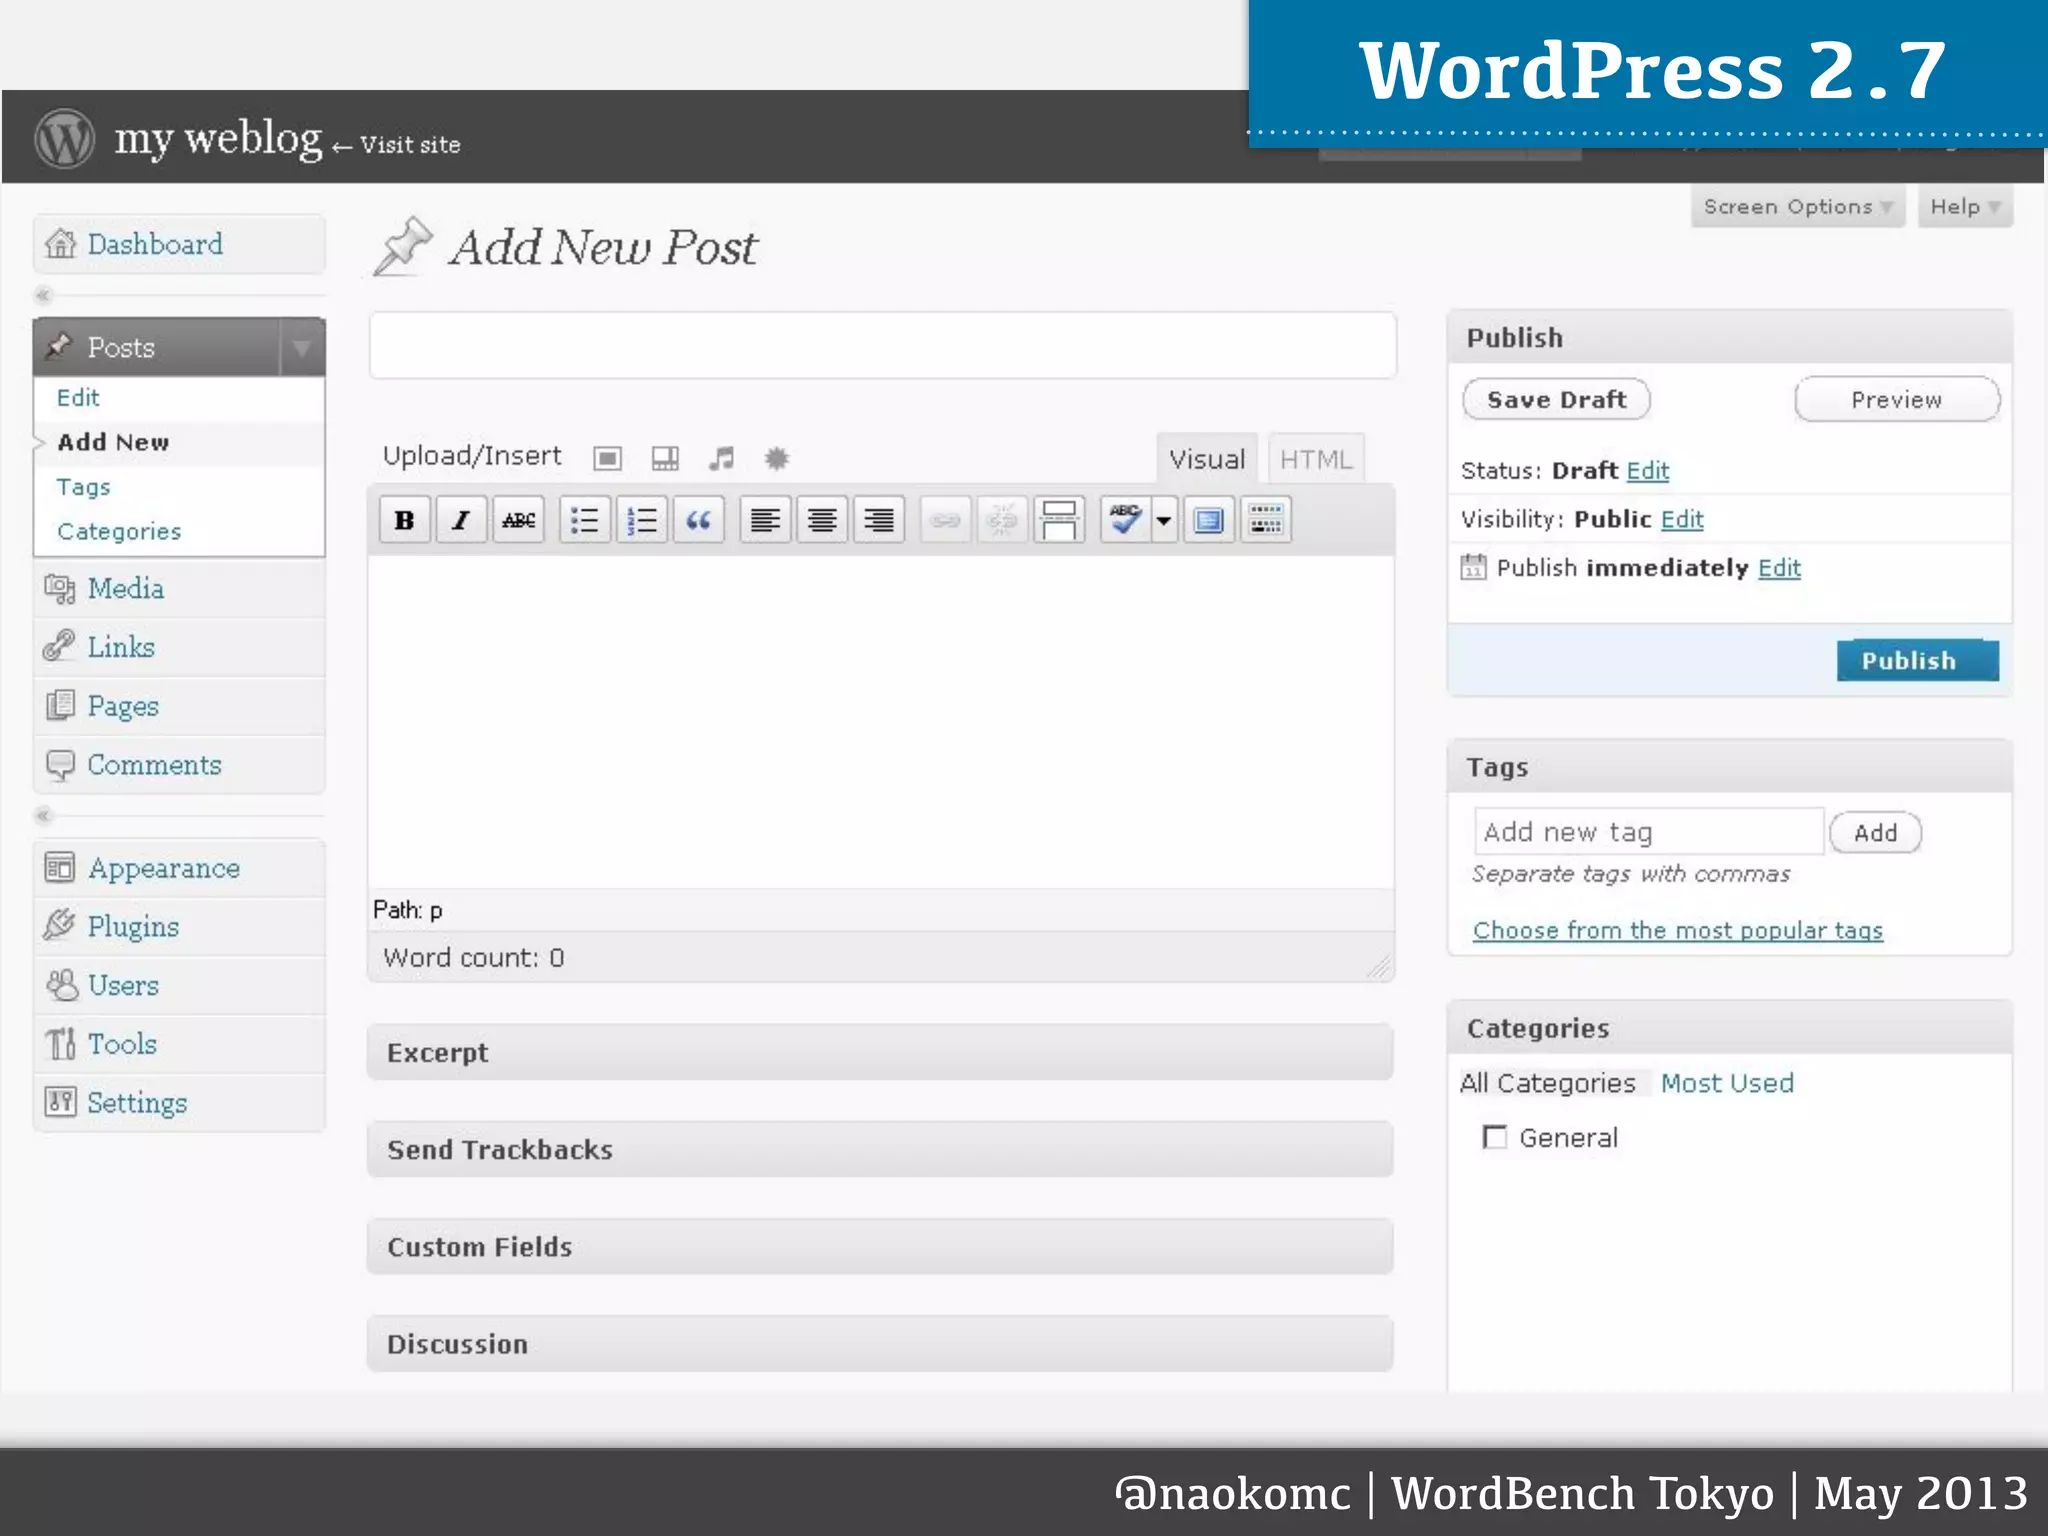This screenshot has height=1536, width=2048.
Task: Collapse the Posts menu with its arrow
Action: click(302, 348)
